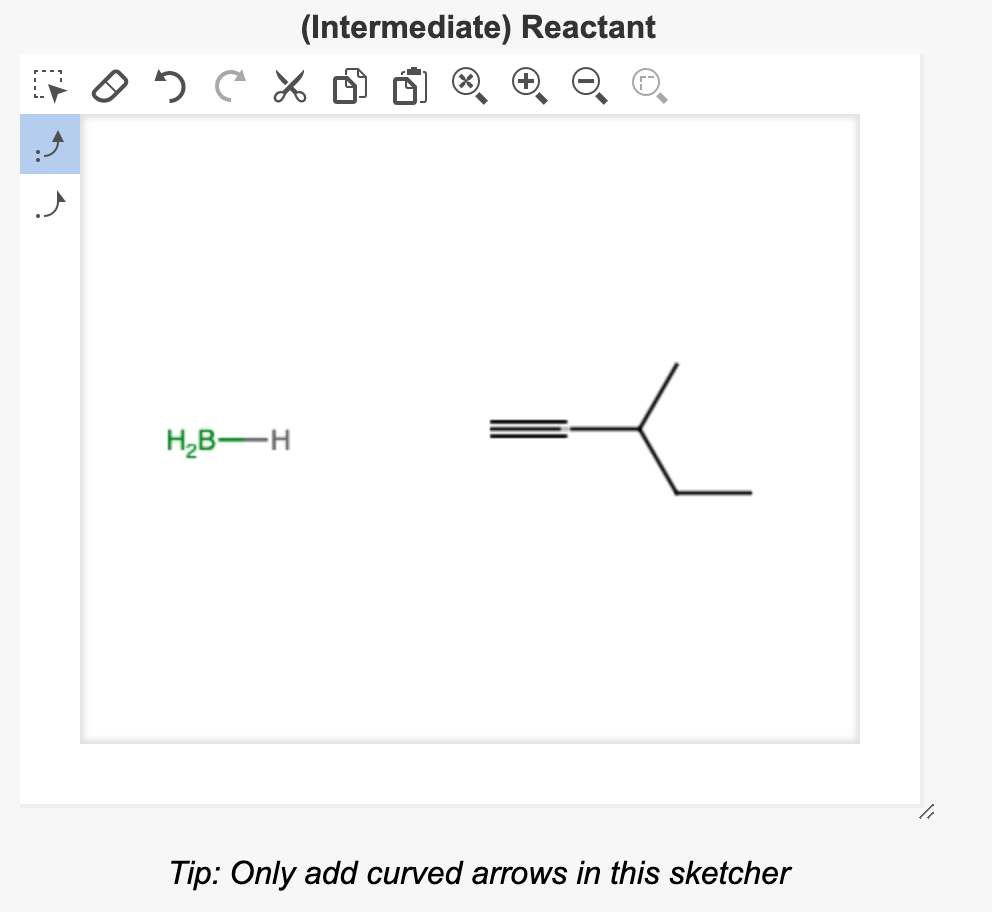The image size is (992, 912).
Task: Zoom out on the sketcher canvas
Action: 588,87
